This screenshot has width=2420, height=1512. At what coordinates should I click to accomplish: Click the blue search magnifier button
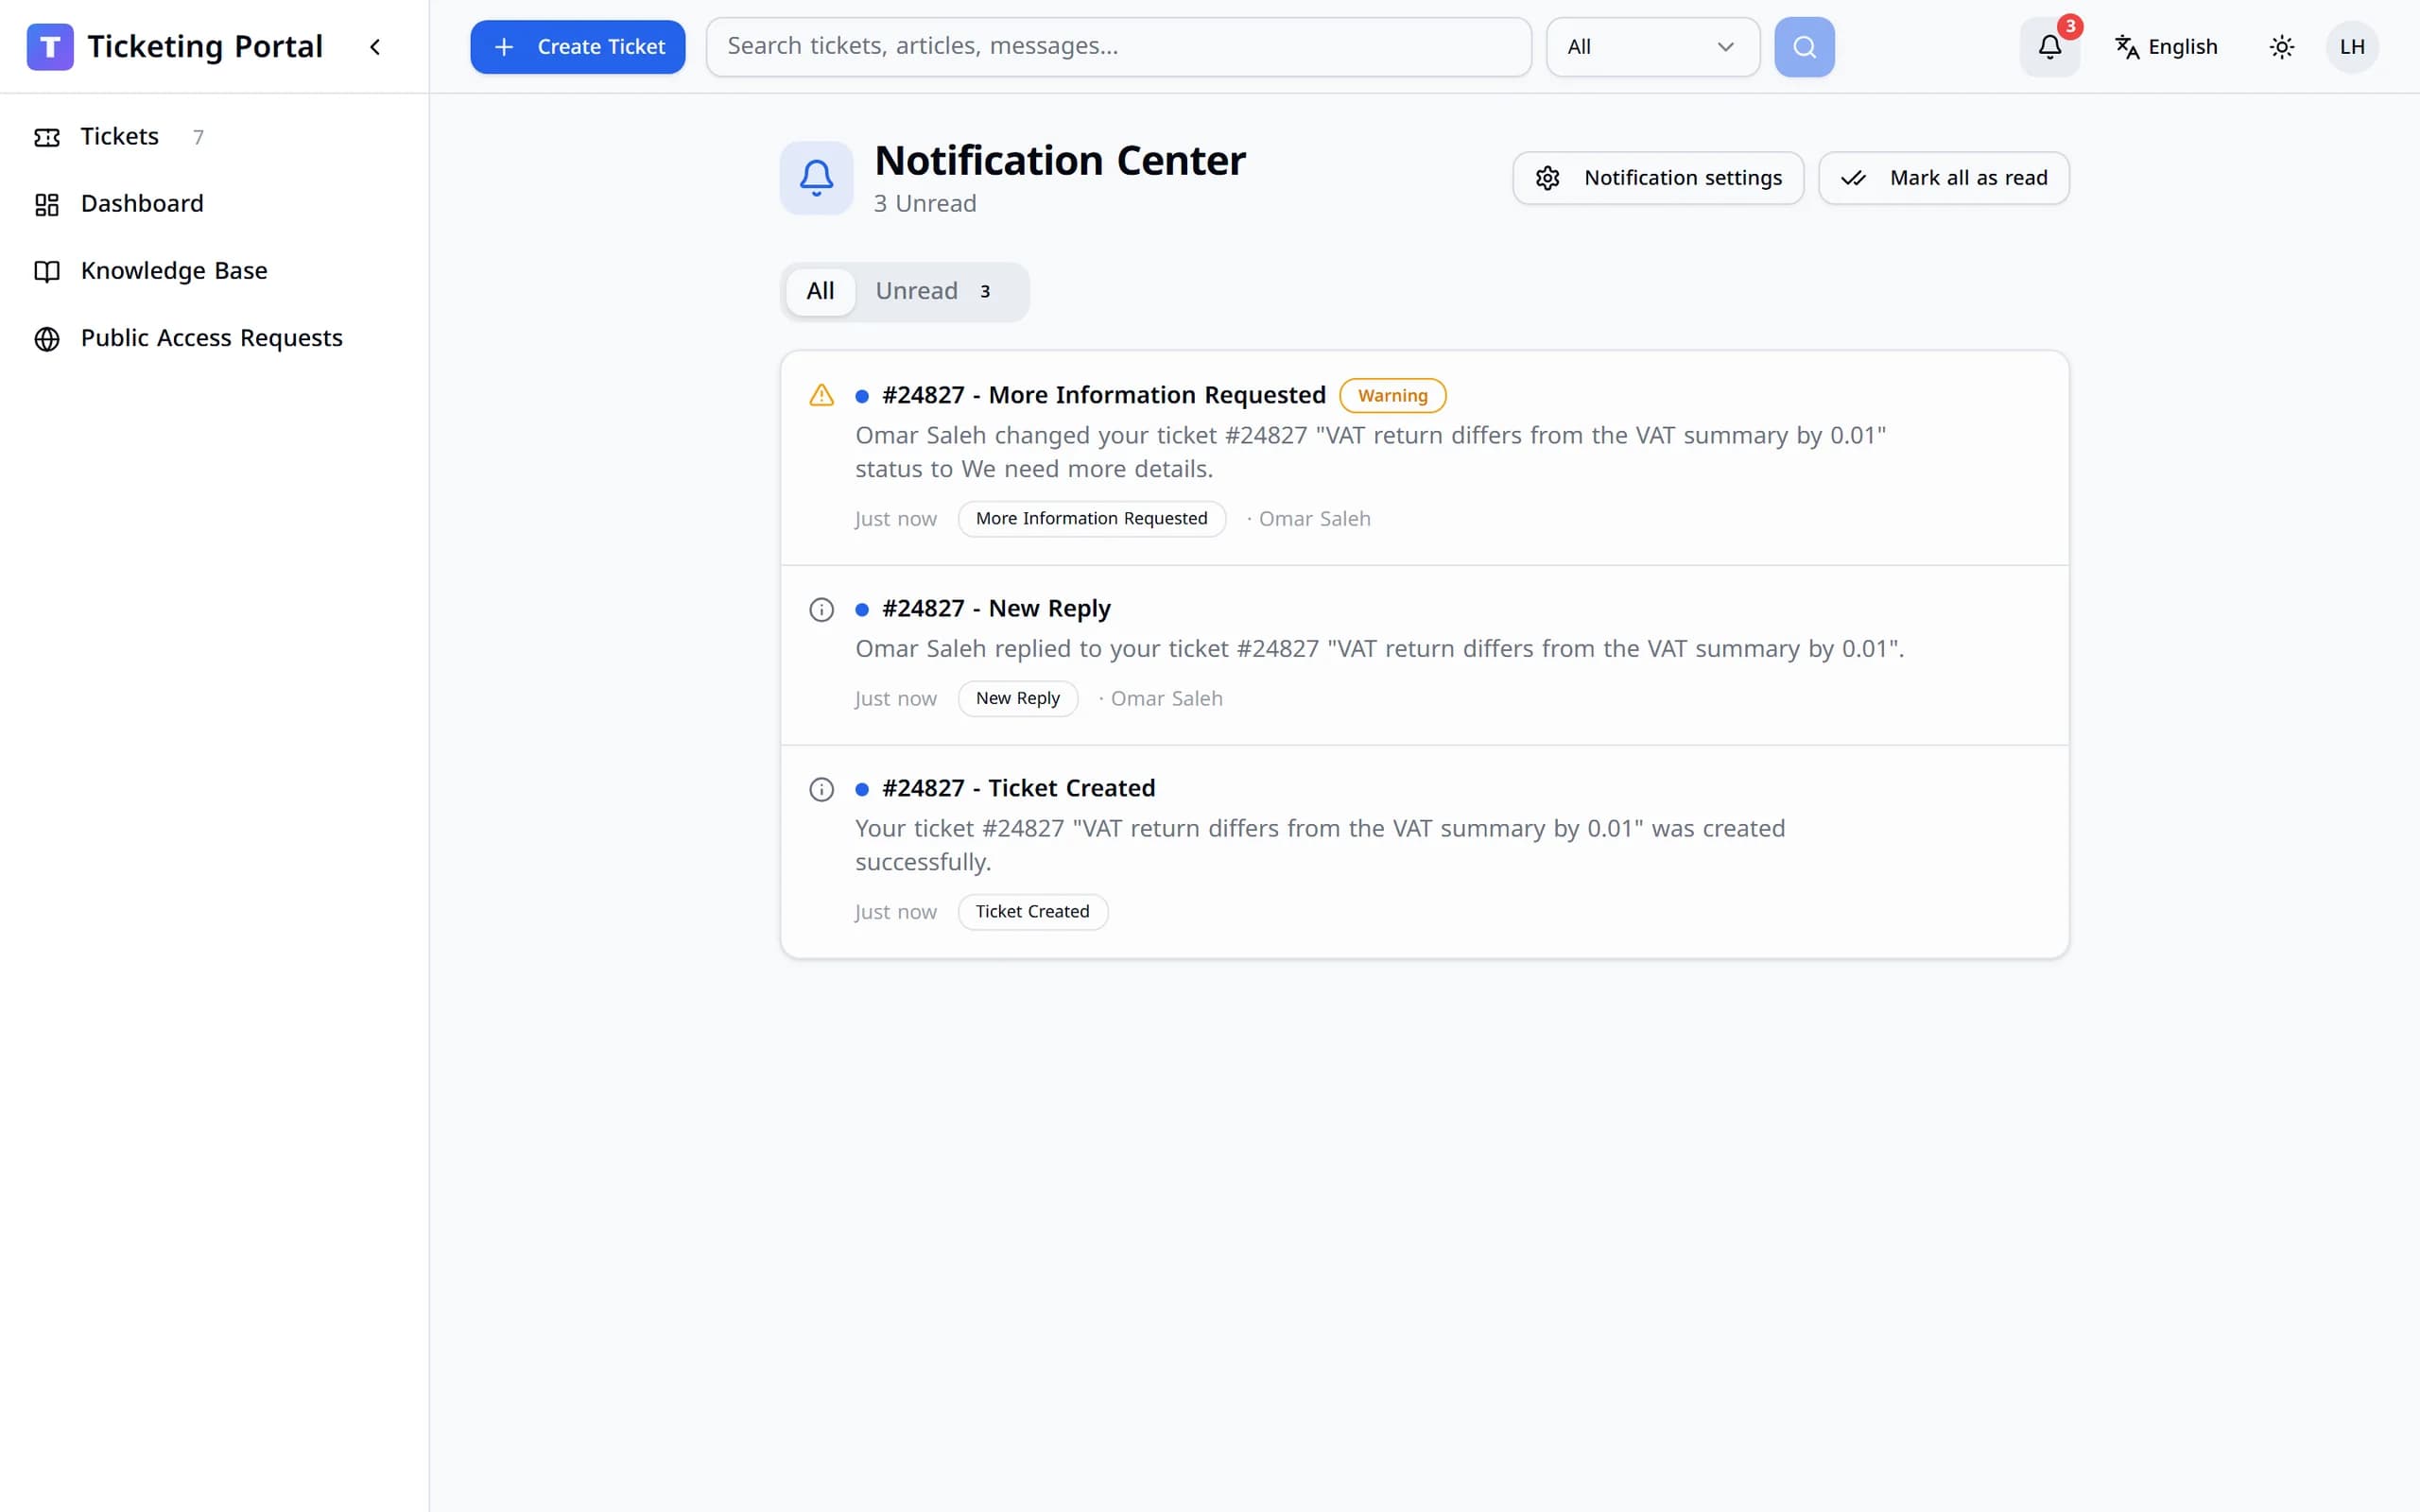click(x=1804, y=47)
